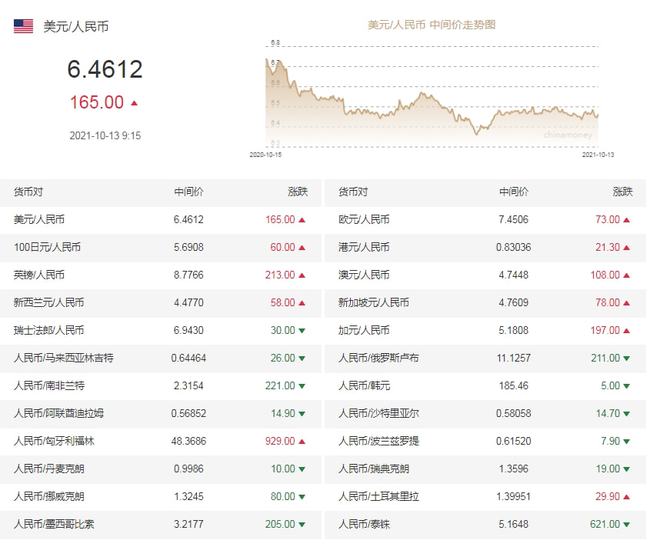
Task: Click red arrow in 人民币/匈牙利福林 row
Action: [302, 441]
